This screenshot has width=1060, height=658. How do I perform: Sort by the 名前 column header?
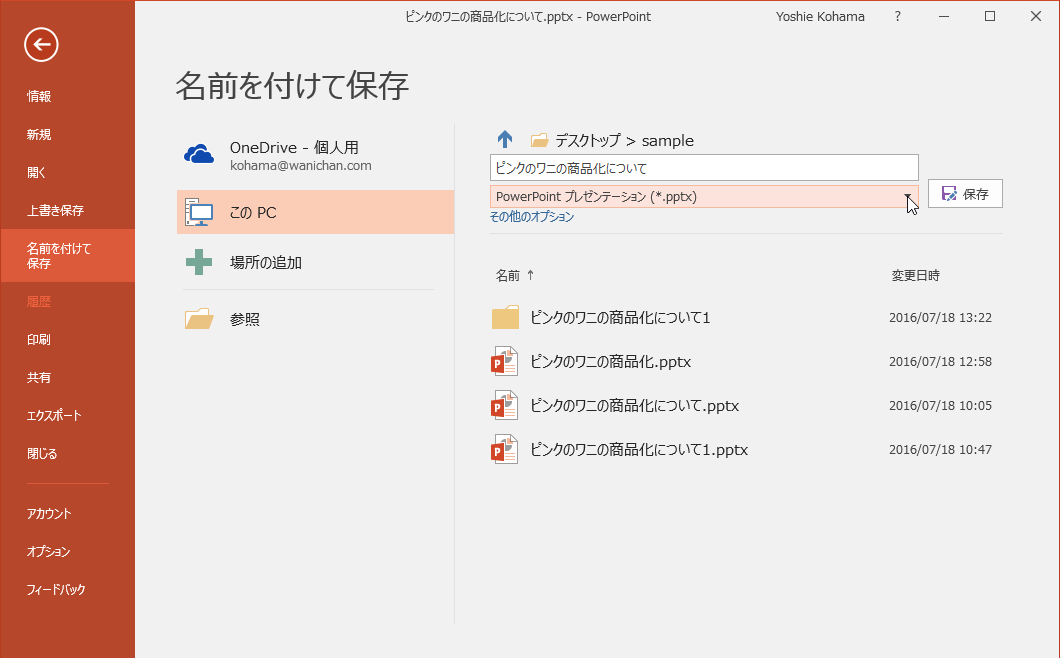(508, 275)
